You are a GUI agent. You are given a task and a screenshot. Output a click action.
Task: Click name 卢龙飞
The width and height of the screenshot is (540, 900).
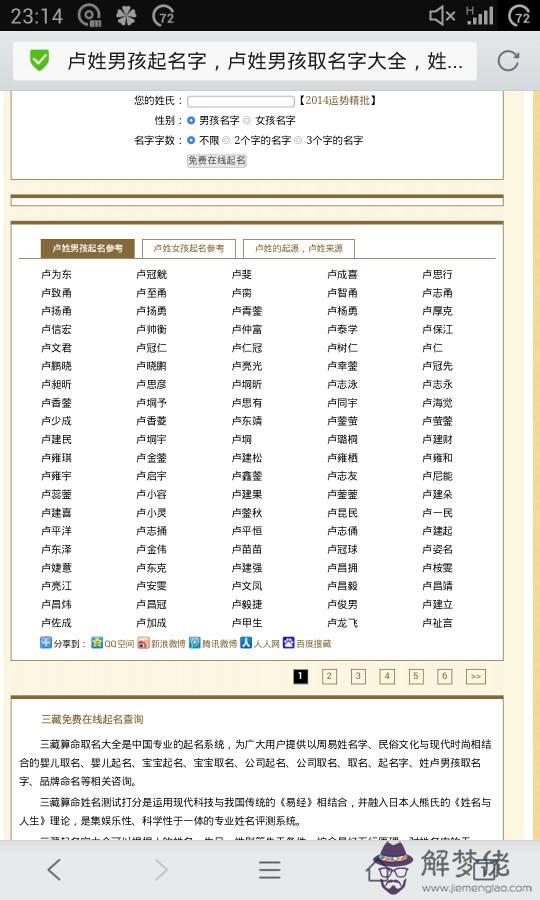[343, 623]
